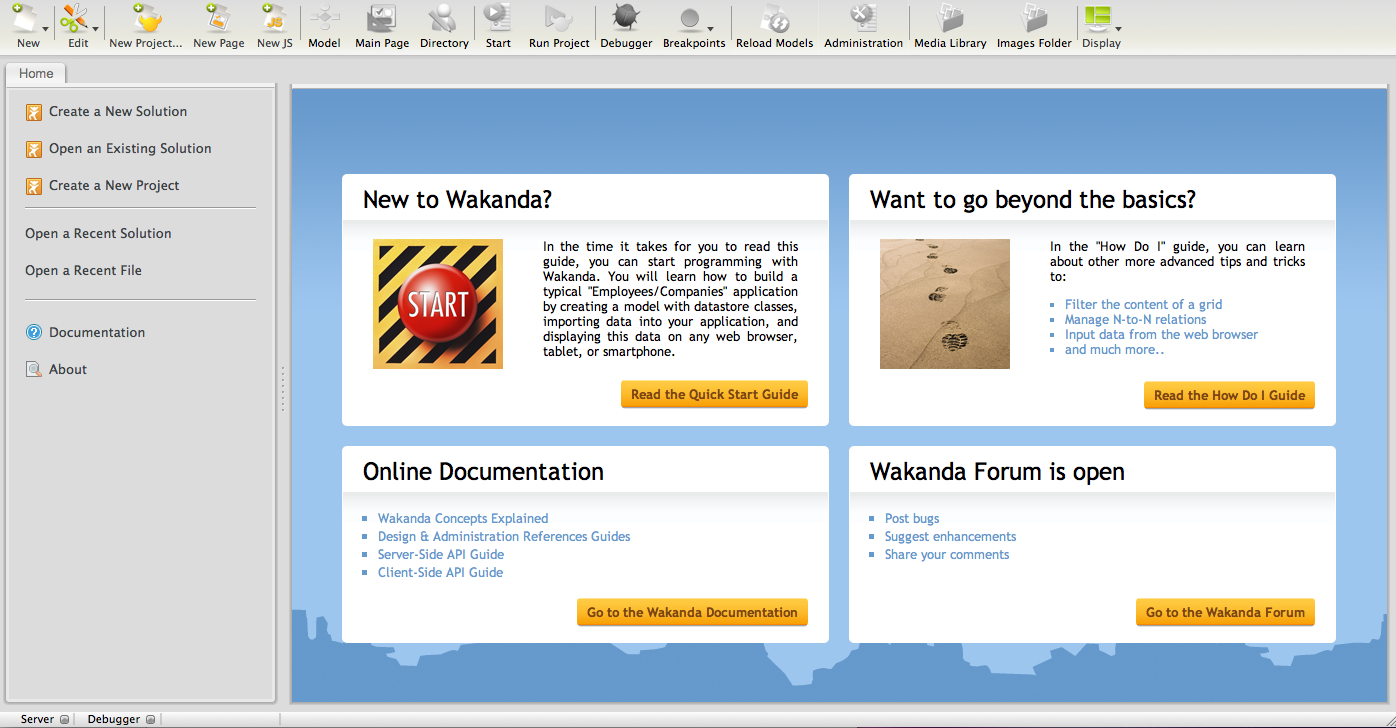Open the Images Folder from the toolbar
1396x728 pixels.
click(1034, 19)
